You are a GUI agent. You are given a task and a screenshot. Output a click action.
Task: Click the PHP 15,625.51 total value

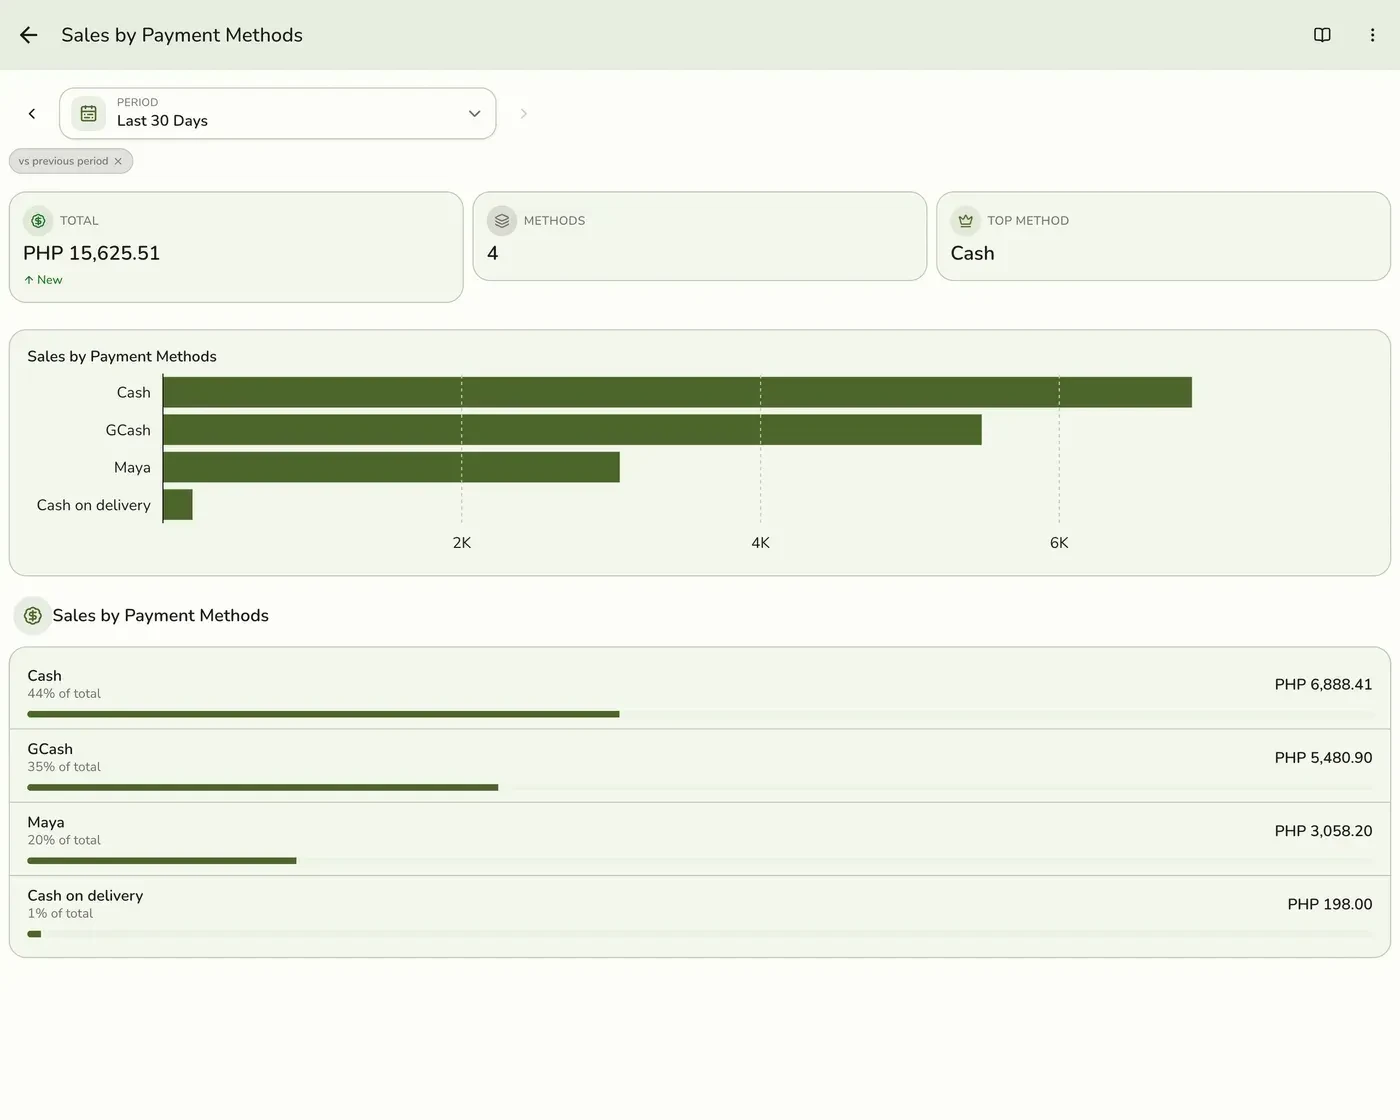pyautogui.click(x=91, y=254)
